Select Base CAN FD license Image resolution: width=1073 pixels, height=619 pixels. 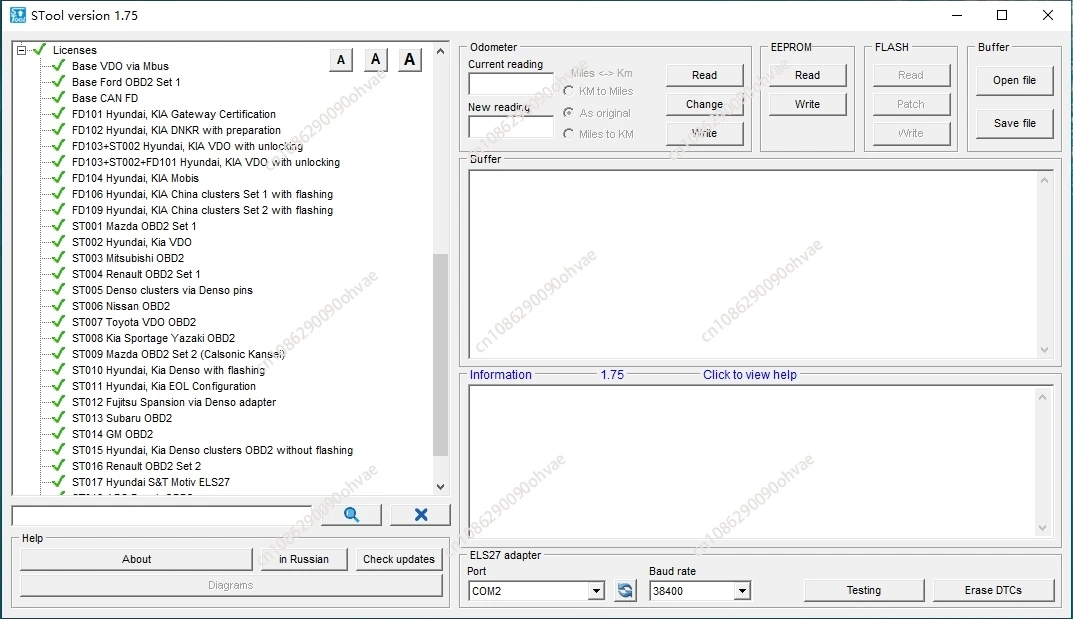pos(105,98)
